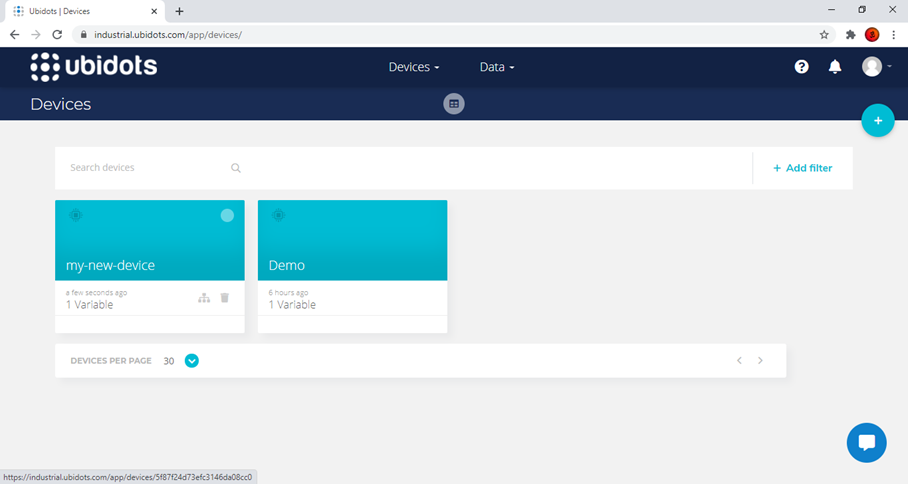908x484 pixels.
Task: Click the chip icon on my-new-device card
Action: pyautogui.click(x=75, y=215)
